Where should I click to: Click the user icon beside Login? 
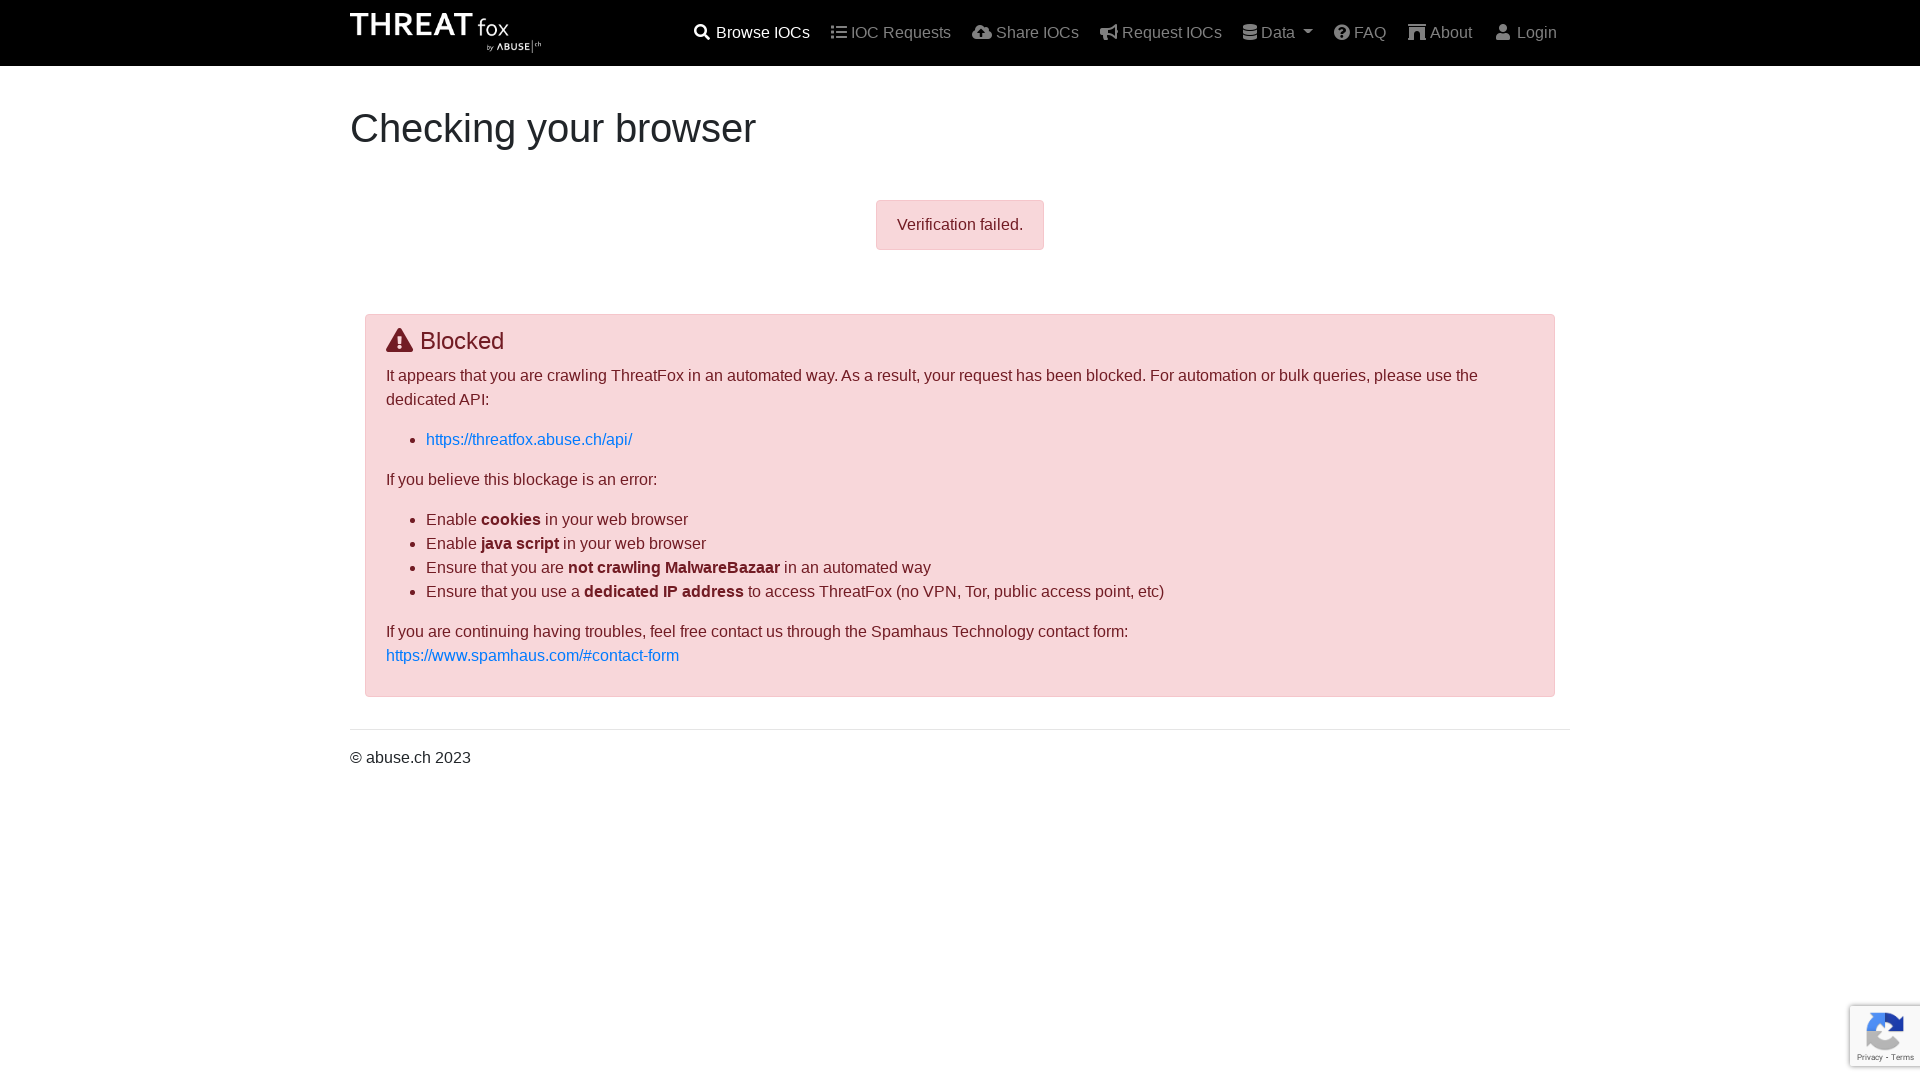(1503, 33)
